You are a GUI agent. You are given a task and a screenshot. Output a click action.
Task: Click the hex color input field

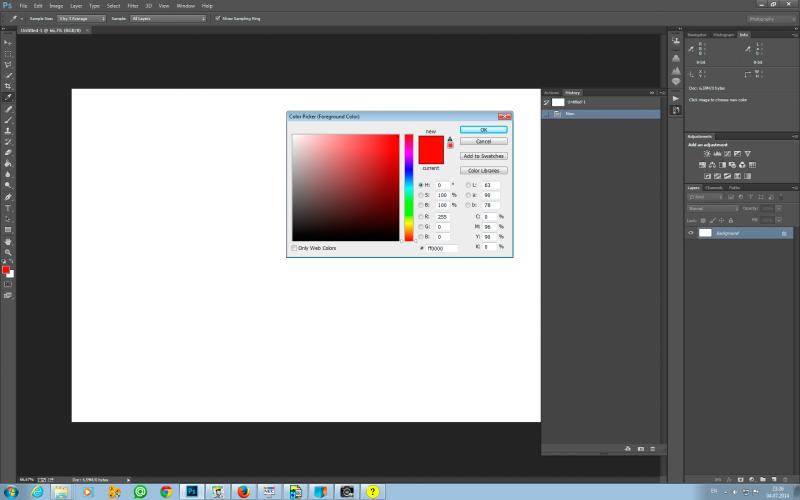point(442,248)
